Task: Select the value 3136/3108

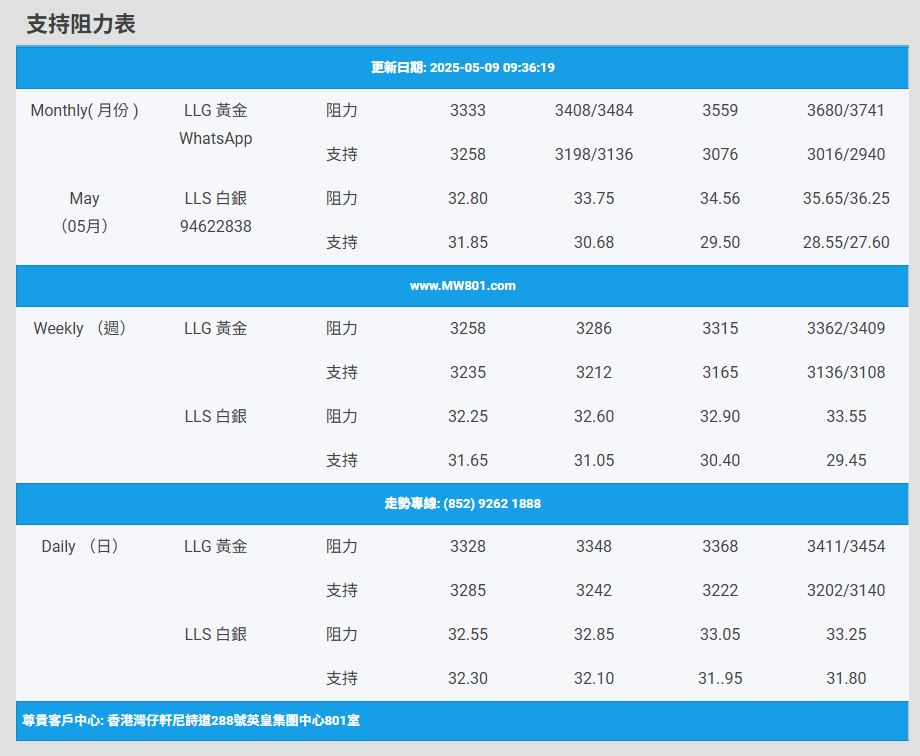Action: click(845, 372)
